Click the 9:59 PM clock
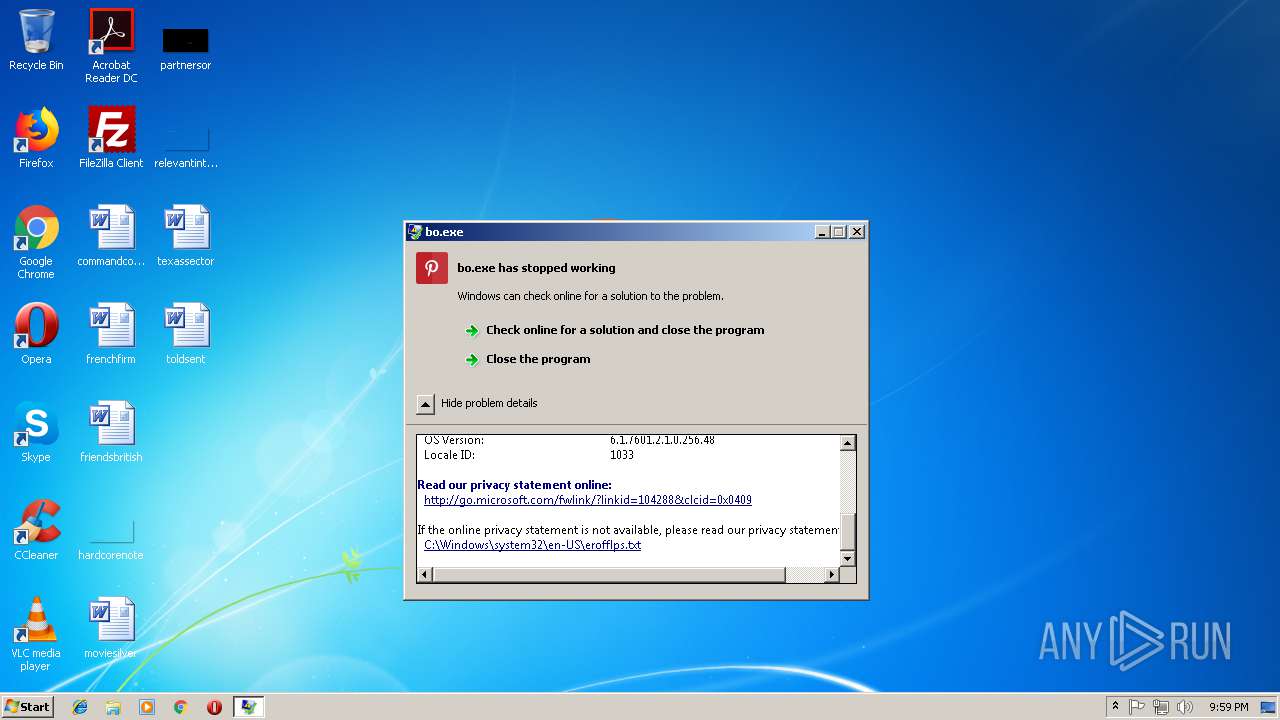 (x=1228, y=707)
